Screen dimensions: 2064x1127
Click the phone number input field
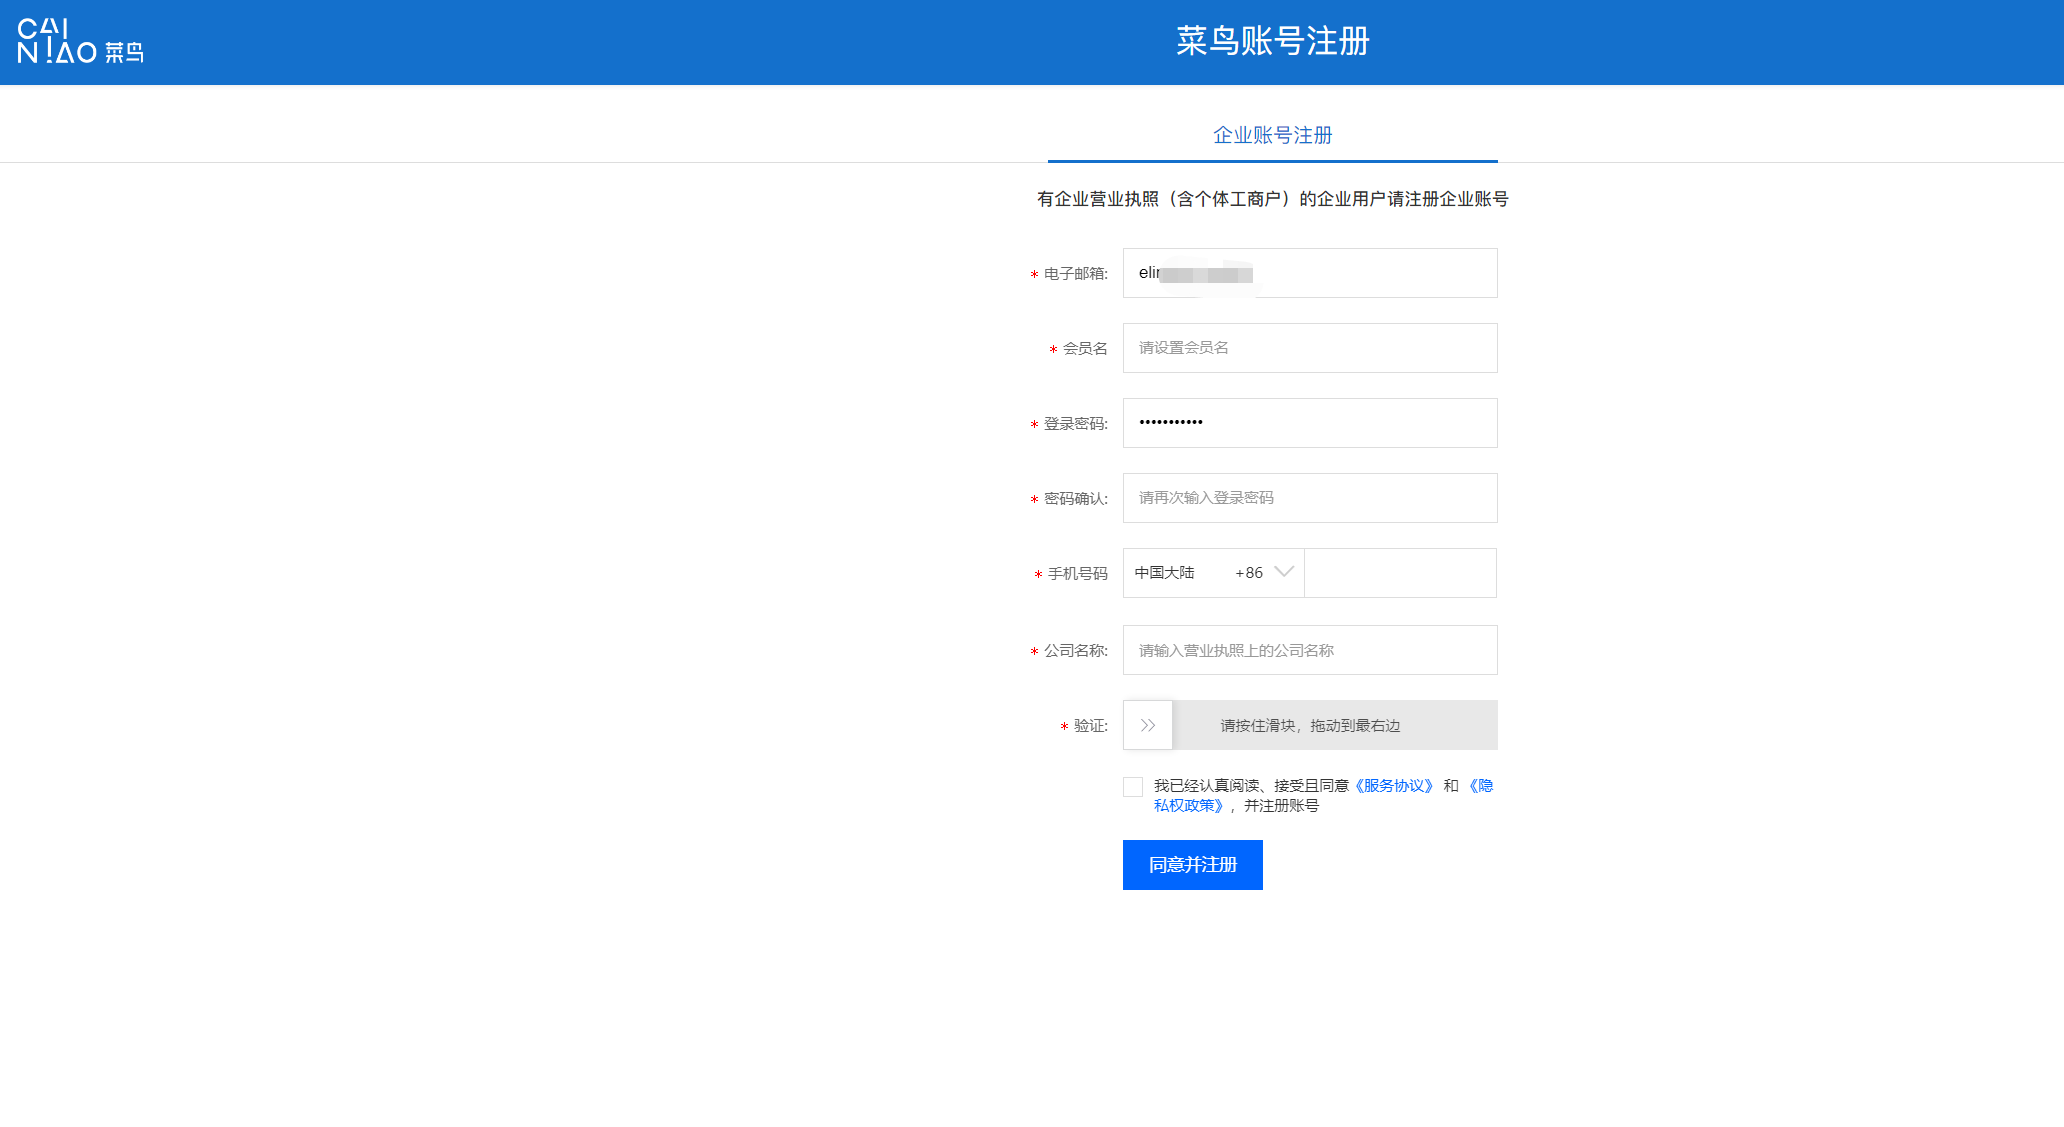pos(1400,573)
